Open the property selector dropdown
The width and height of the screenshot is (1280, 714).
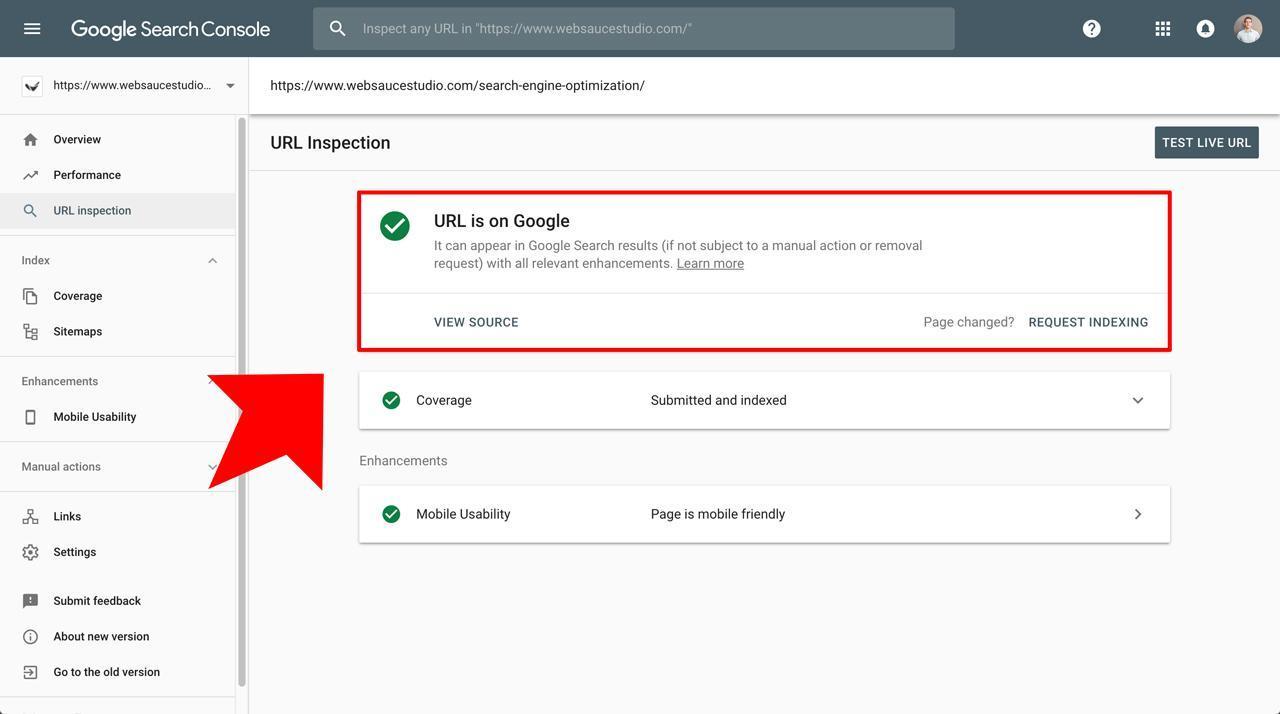230,86
